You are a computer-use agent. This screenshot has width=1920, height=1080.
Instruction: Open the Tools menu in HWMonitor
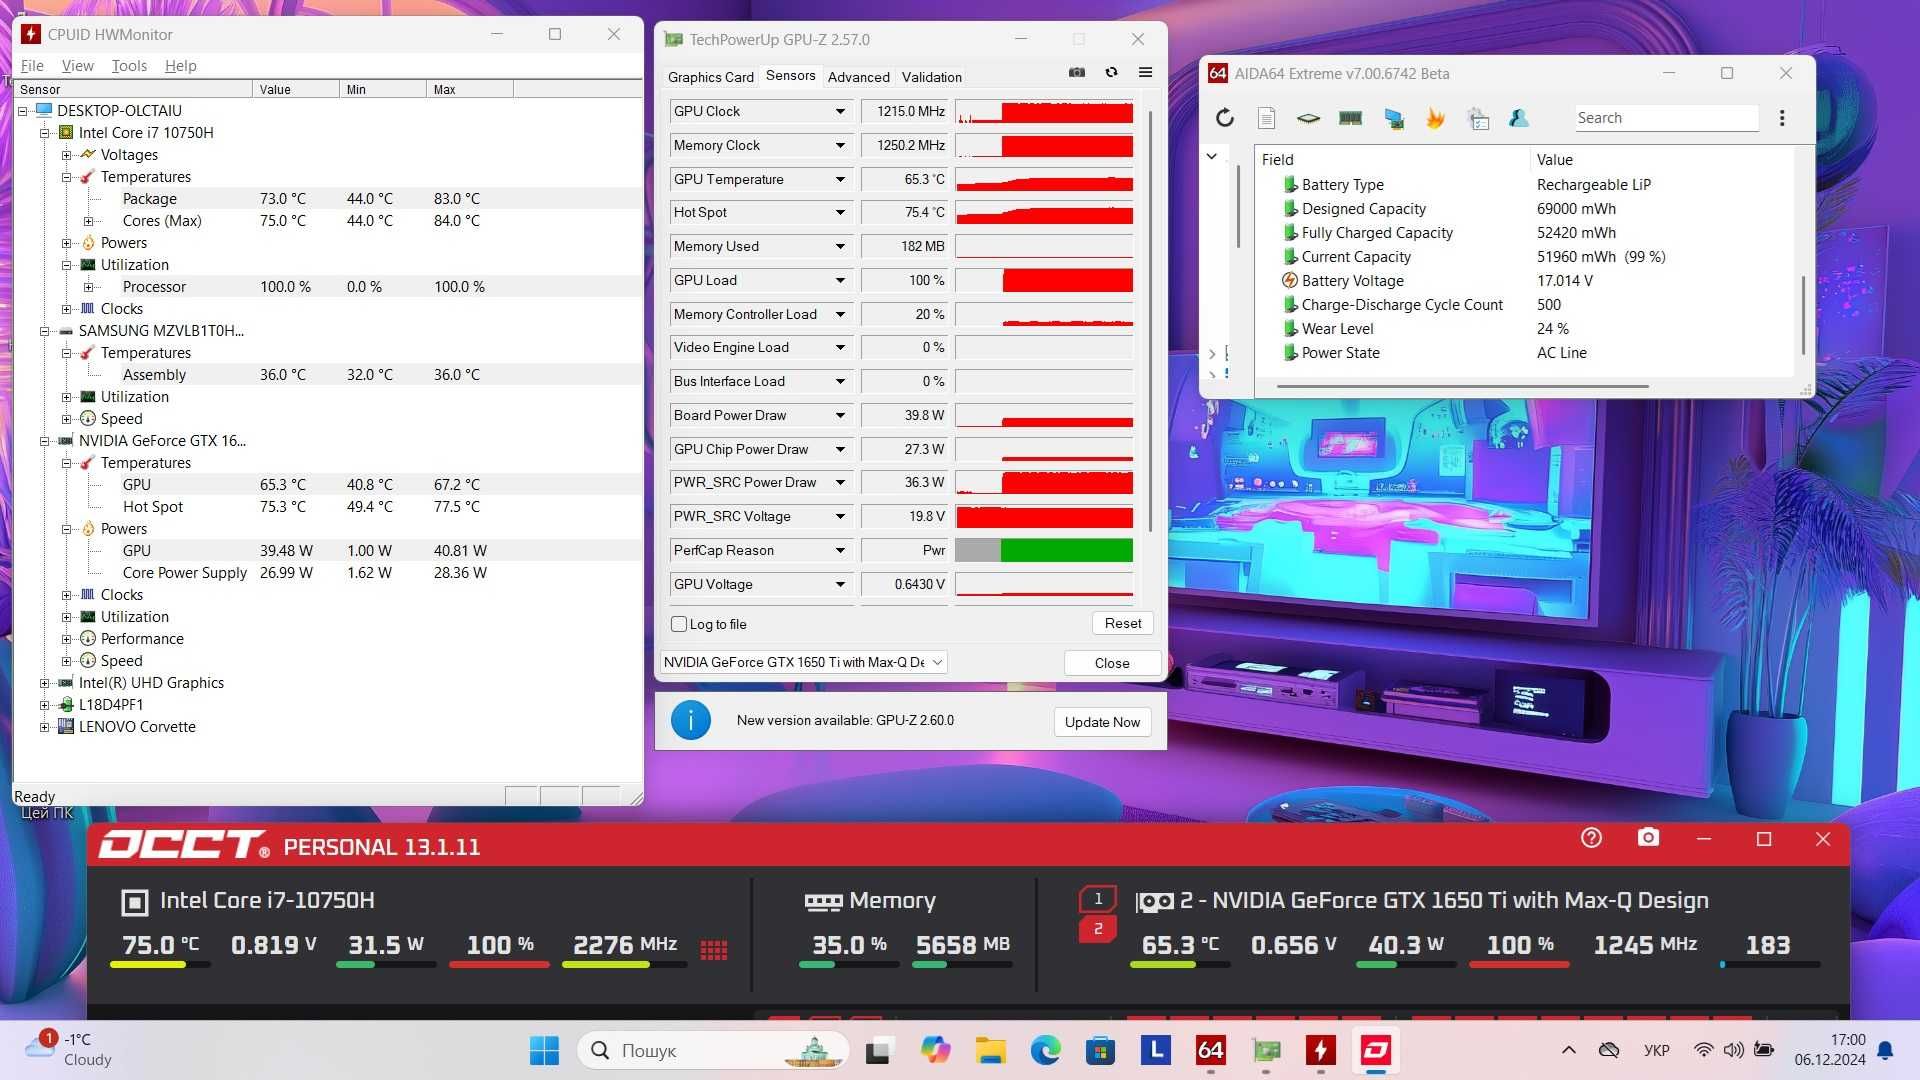pos(129,65)
